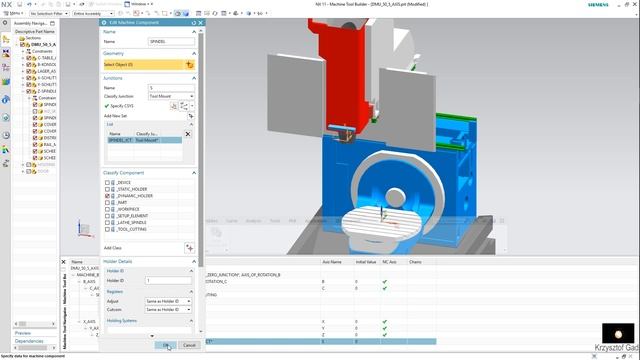Image resolution: width=640 pixels, height=360 pixels.
Task: Click the Save icon in the title bar
Action: [19, 4]
